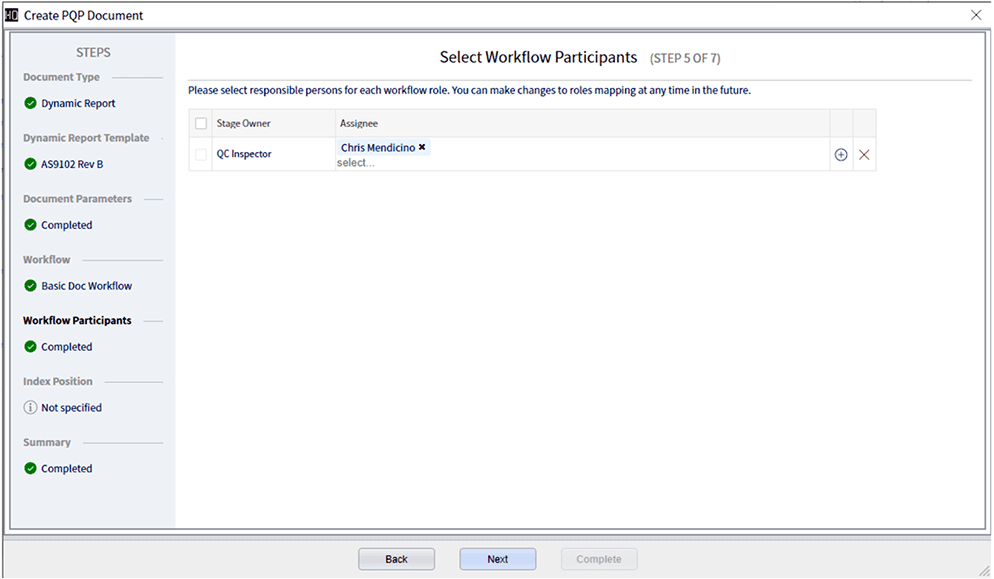Close the Create PQP Document dialog
The height and width of the screenshot is (579, 994).
[976, 15]
